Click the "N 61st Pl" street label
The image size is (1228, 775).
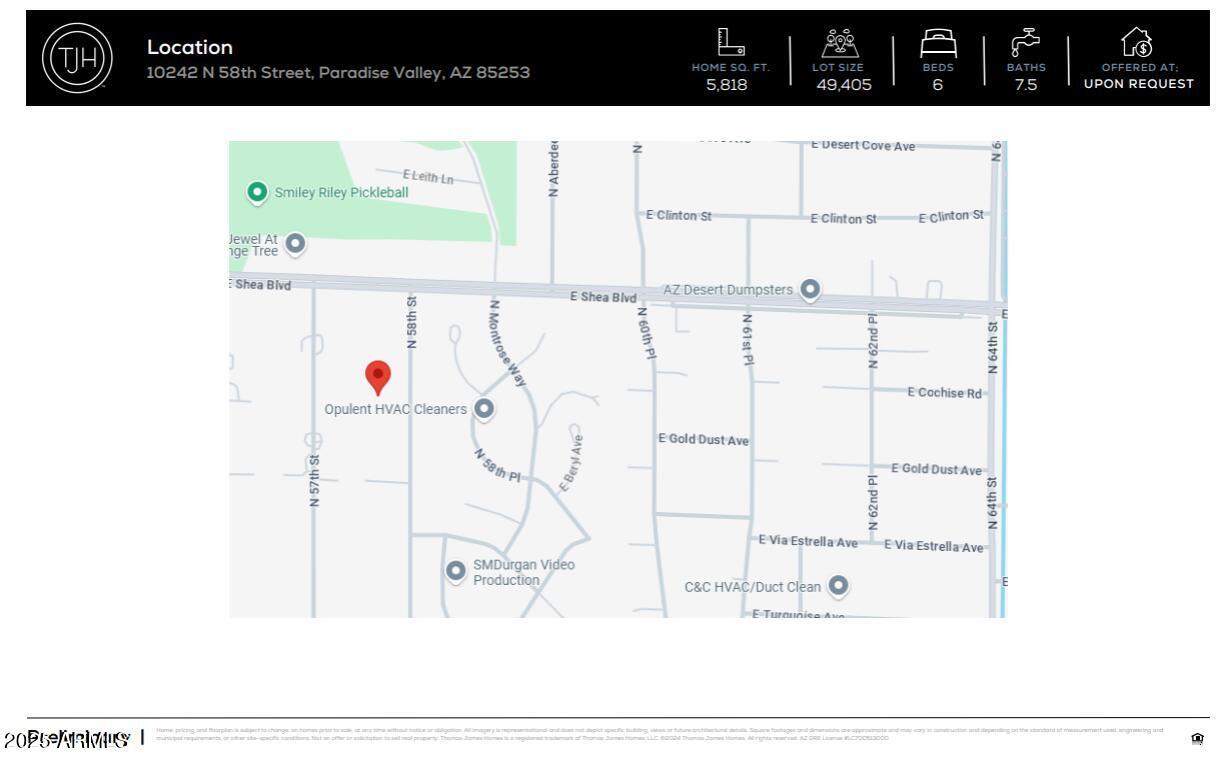[748, 338]
